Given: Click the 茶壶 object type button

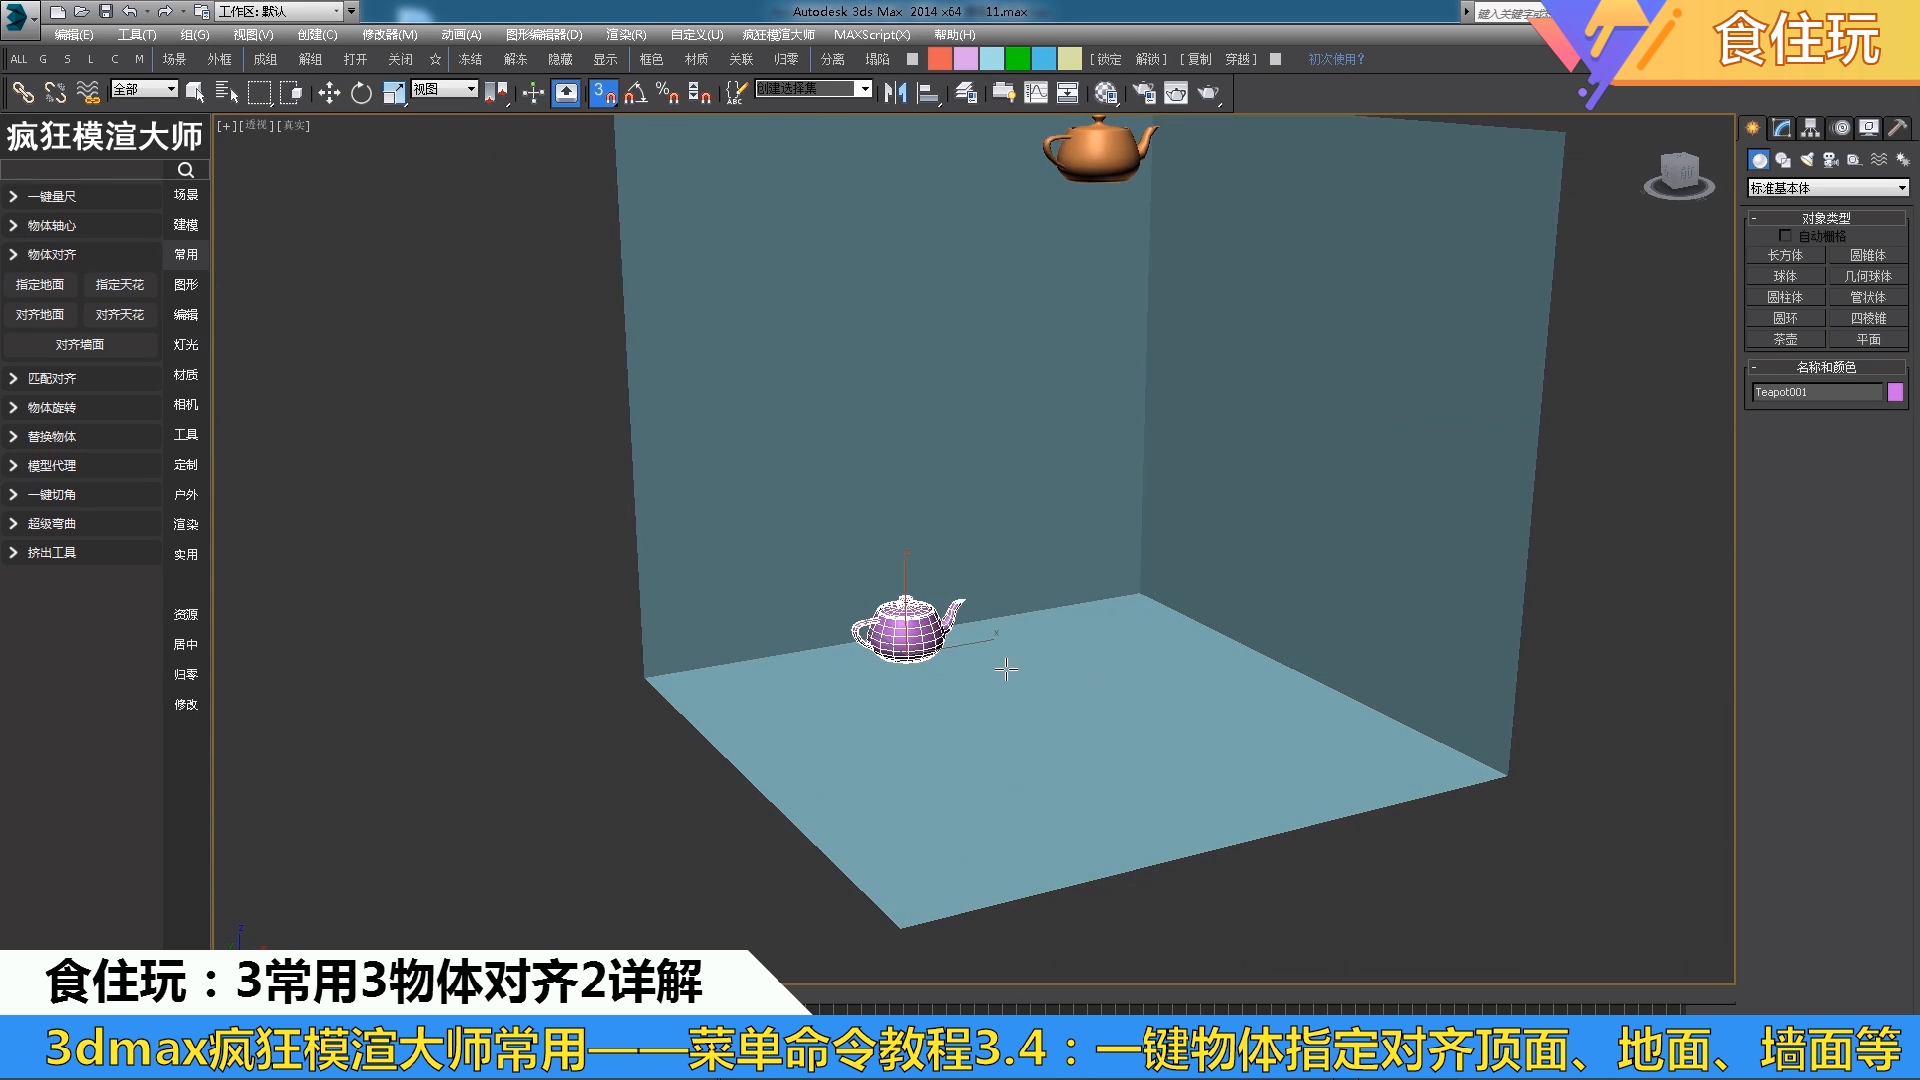Looking at the screenshot, I should coord(1785,339).
